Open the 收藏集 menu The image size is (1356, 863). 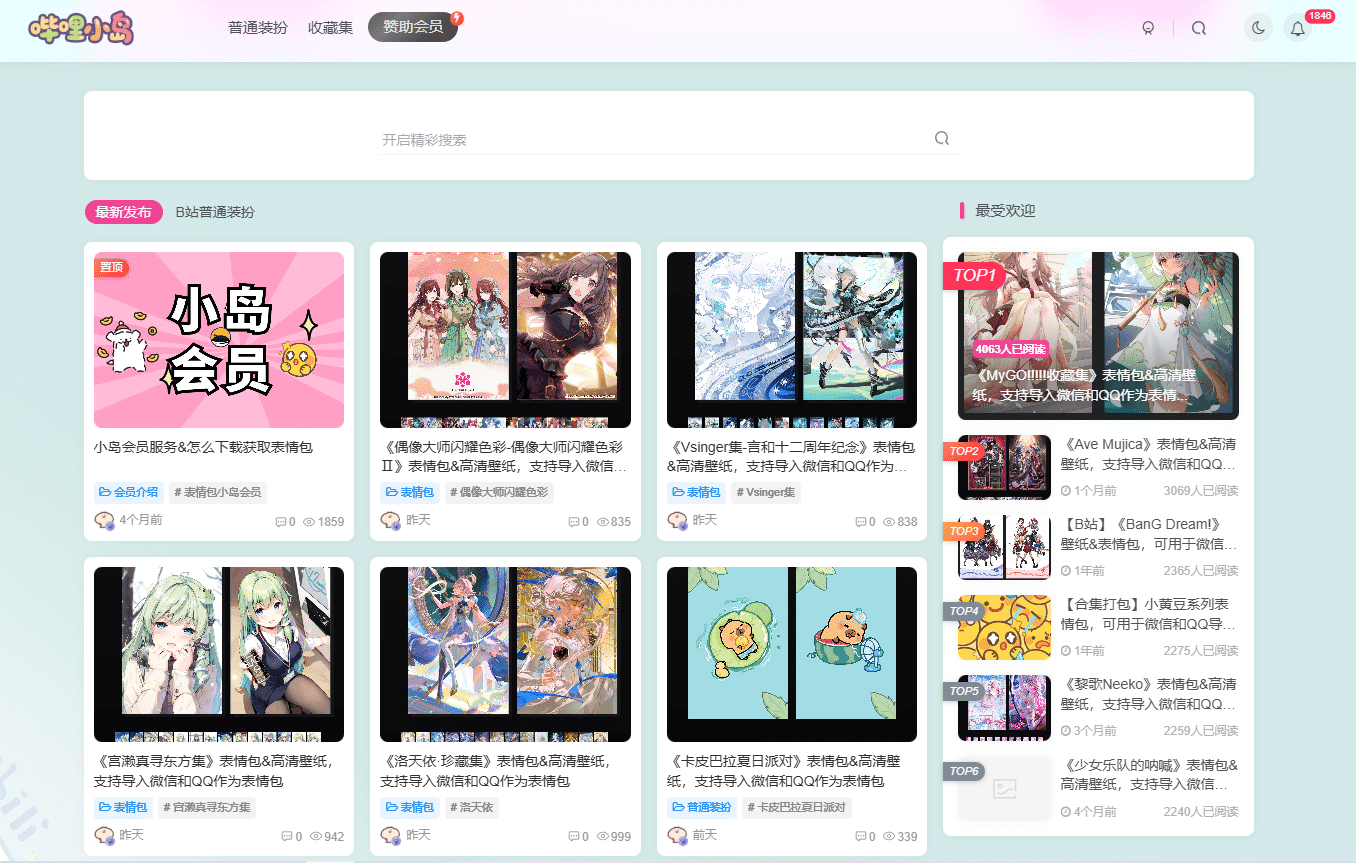tap(330, 28)
